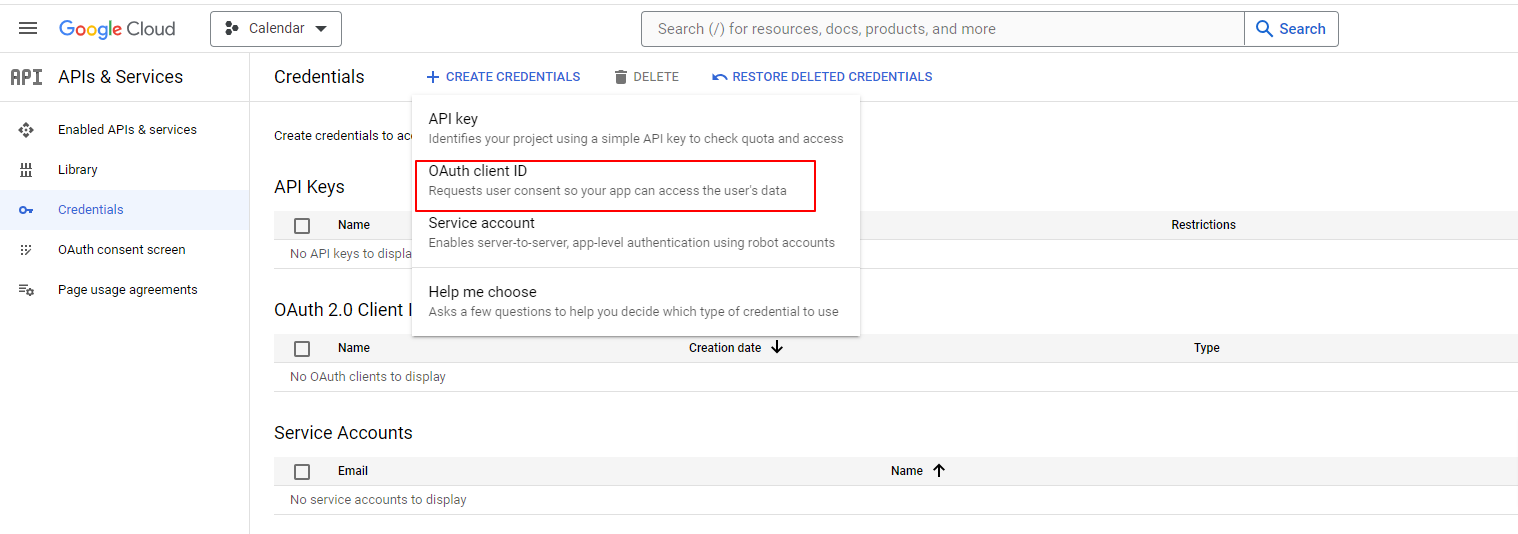
Task: Click the OAuth consent screen dots icon
Action: [x=26, y=250]
